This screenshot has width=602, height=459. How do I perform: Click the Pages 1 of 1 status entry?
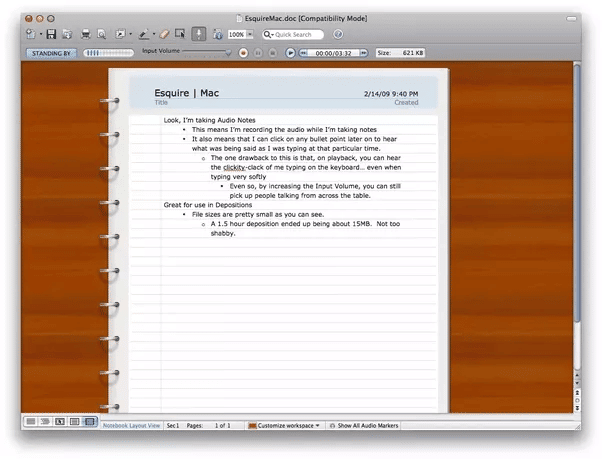point(208,425)
